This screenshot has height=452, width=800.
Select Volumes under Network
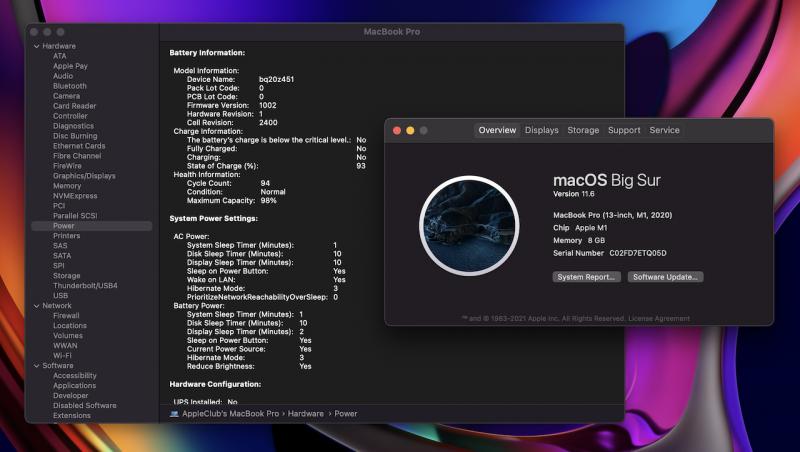[x=68, y=336]
